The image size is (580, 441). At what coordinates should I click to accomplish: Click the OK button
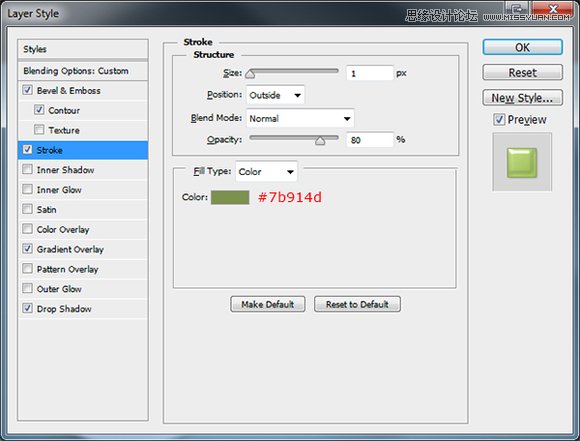click(522, 47)
